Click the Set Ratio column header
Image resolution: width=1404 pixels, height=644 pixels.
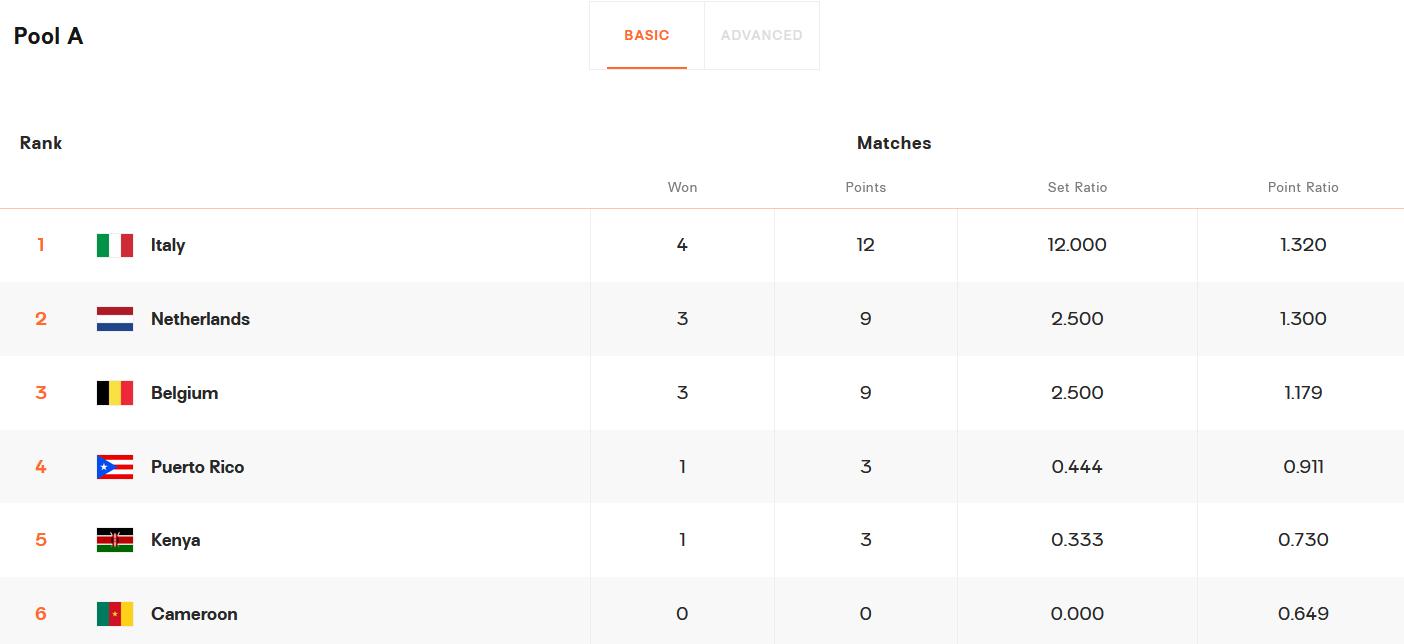pos(1077,187)
